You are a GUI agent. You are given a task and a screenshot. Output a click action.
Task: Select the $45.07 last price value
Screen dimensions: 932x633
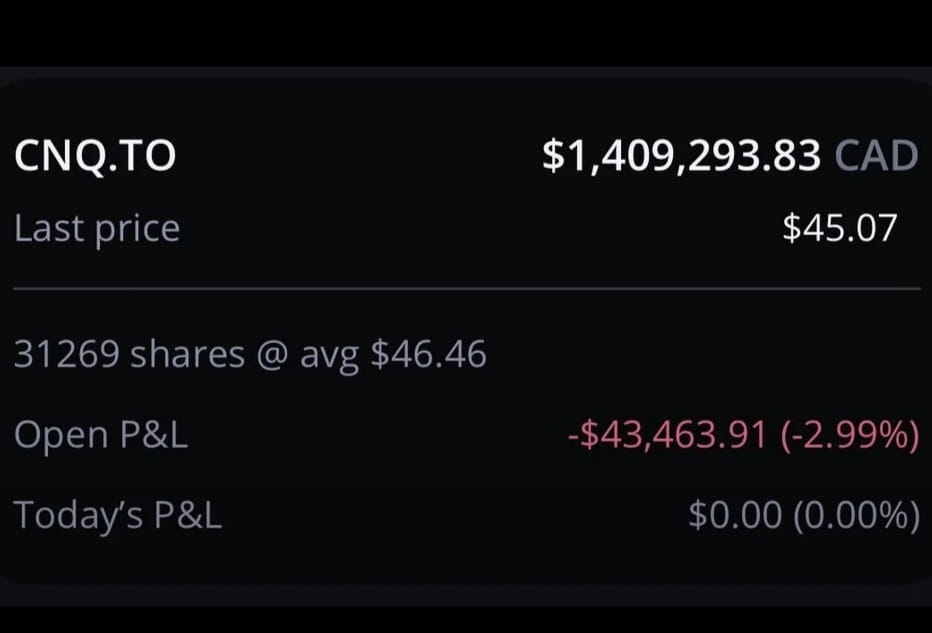(x=839, y=229)
